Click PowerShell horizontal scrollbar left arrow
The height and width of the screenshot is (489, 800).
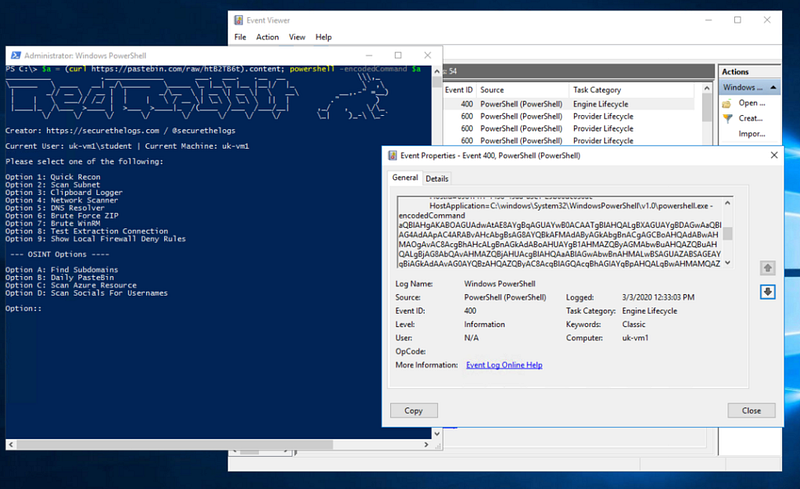pyautogui.click(x=11, y=445)
